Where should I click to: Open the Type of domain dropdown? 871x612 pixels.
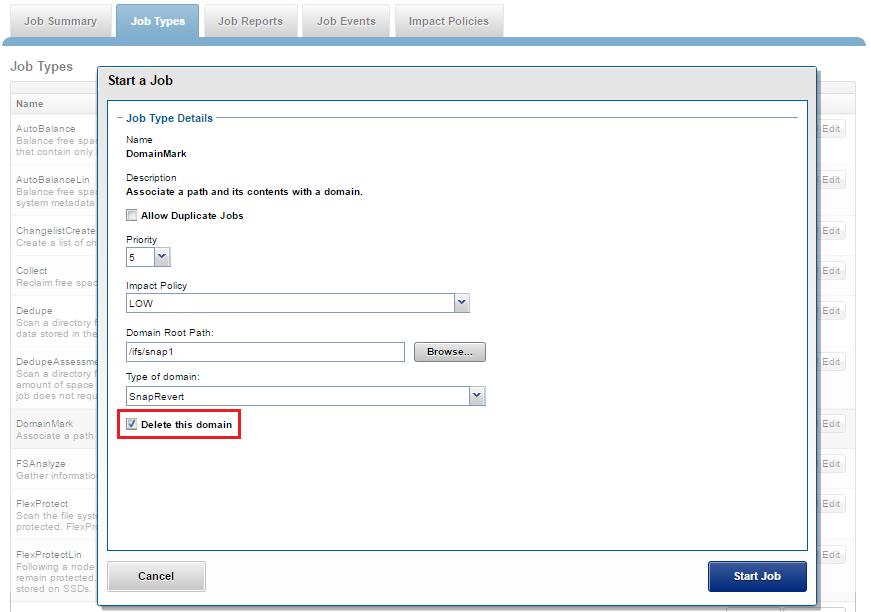477,396
